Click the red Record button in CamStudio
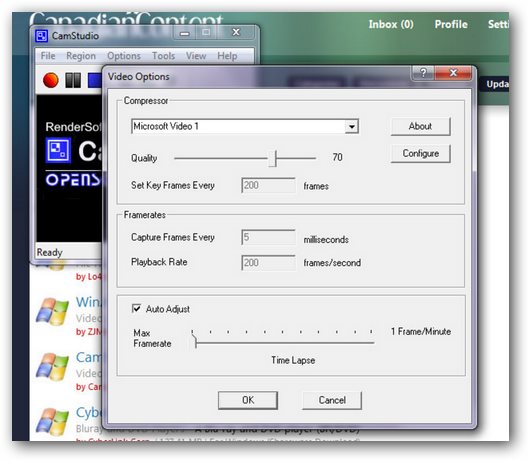The image size is (529, 461). coord(51,80)
